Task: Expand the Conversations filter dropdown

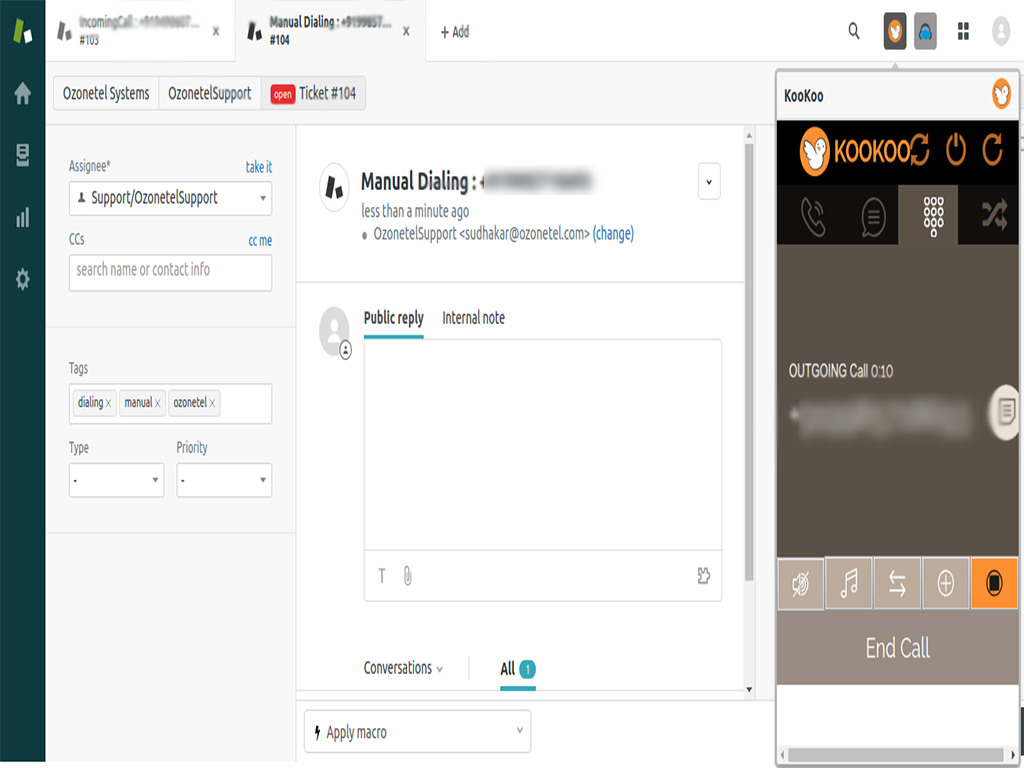Action: coord(401,668)
